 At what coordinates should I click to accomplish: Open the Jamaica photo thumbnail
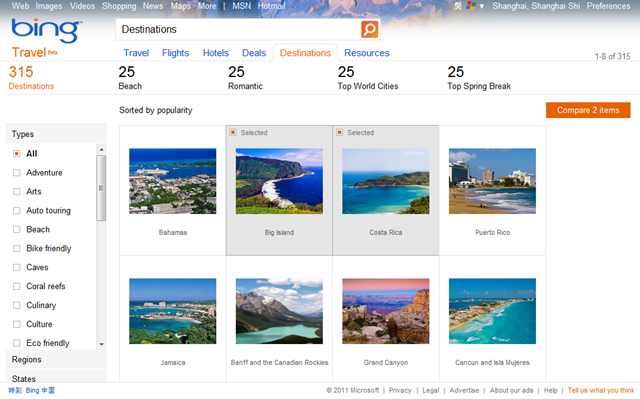(x=173, y=311)
